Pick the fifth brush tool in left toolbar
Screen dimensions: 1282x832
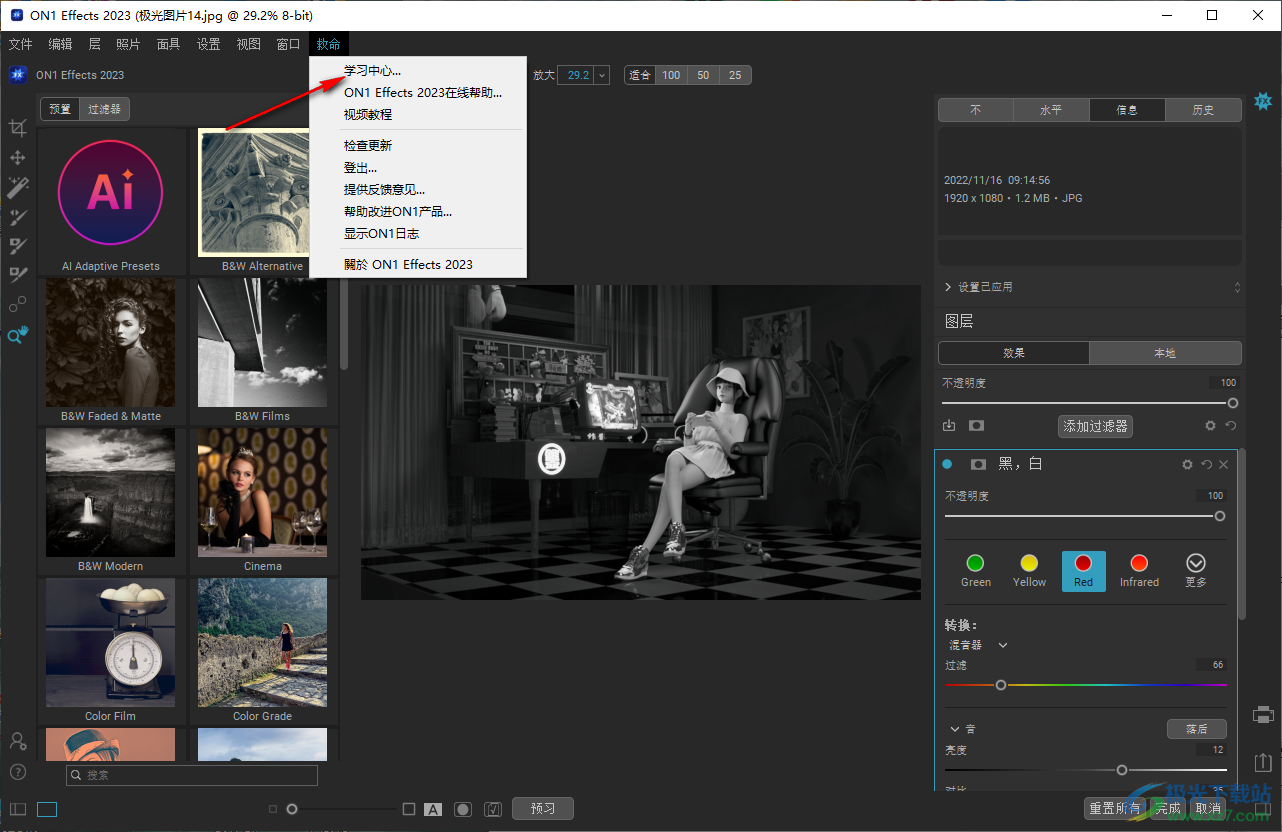[17, 246]
